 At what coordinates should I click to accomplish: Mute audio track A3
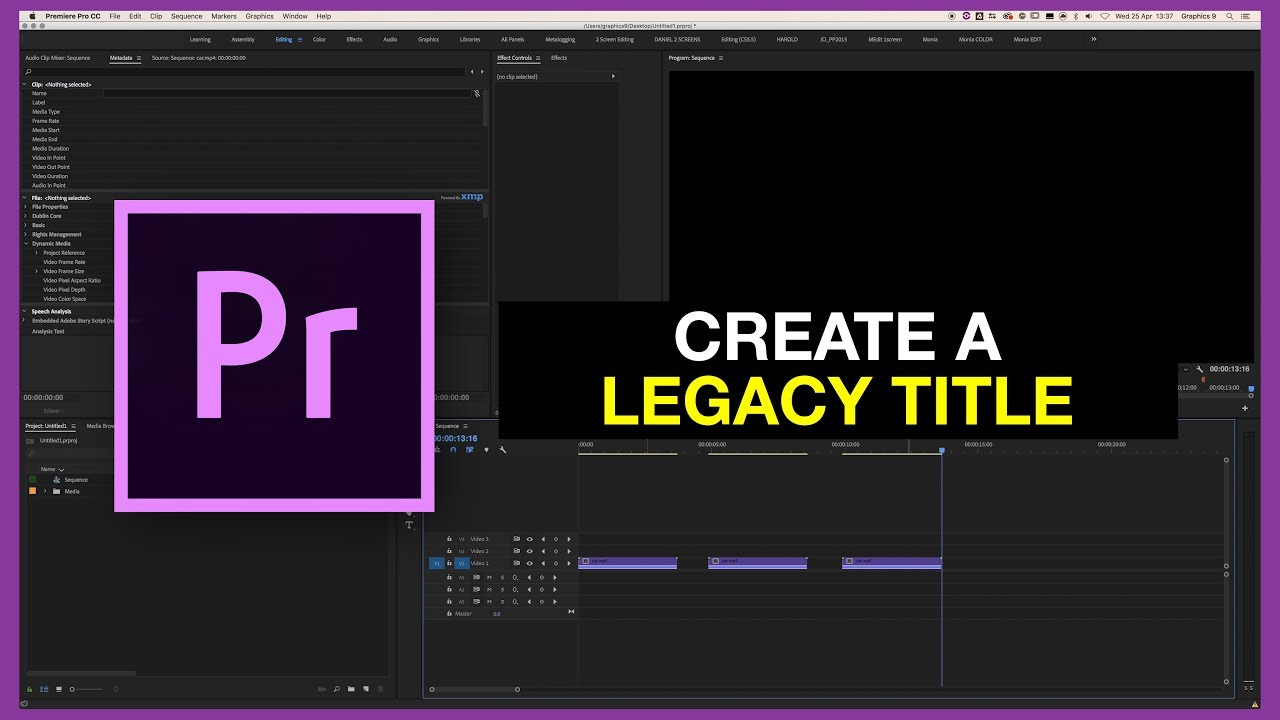[x=489, y=601]
